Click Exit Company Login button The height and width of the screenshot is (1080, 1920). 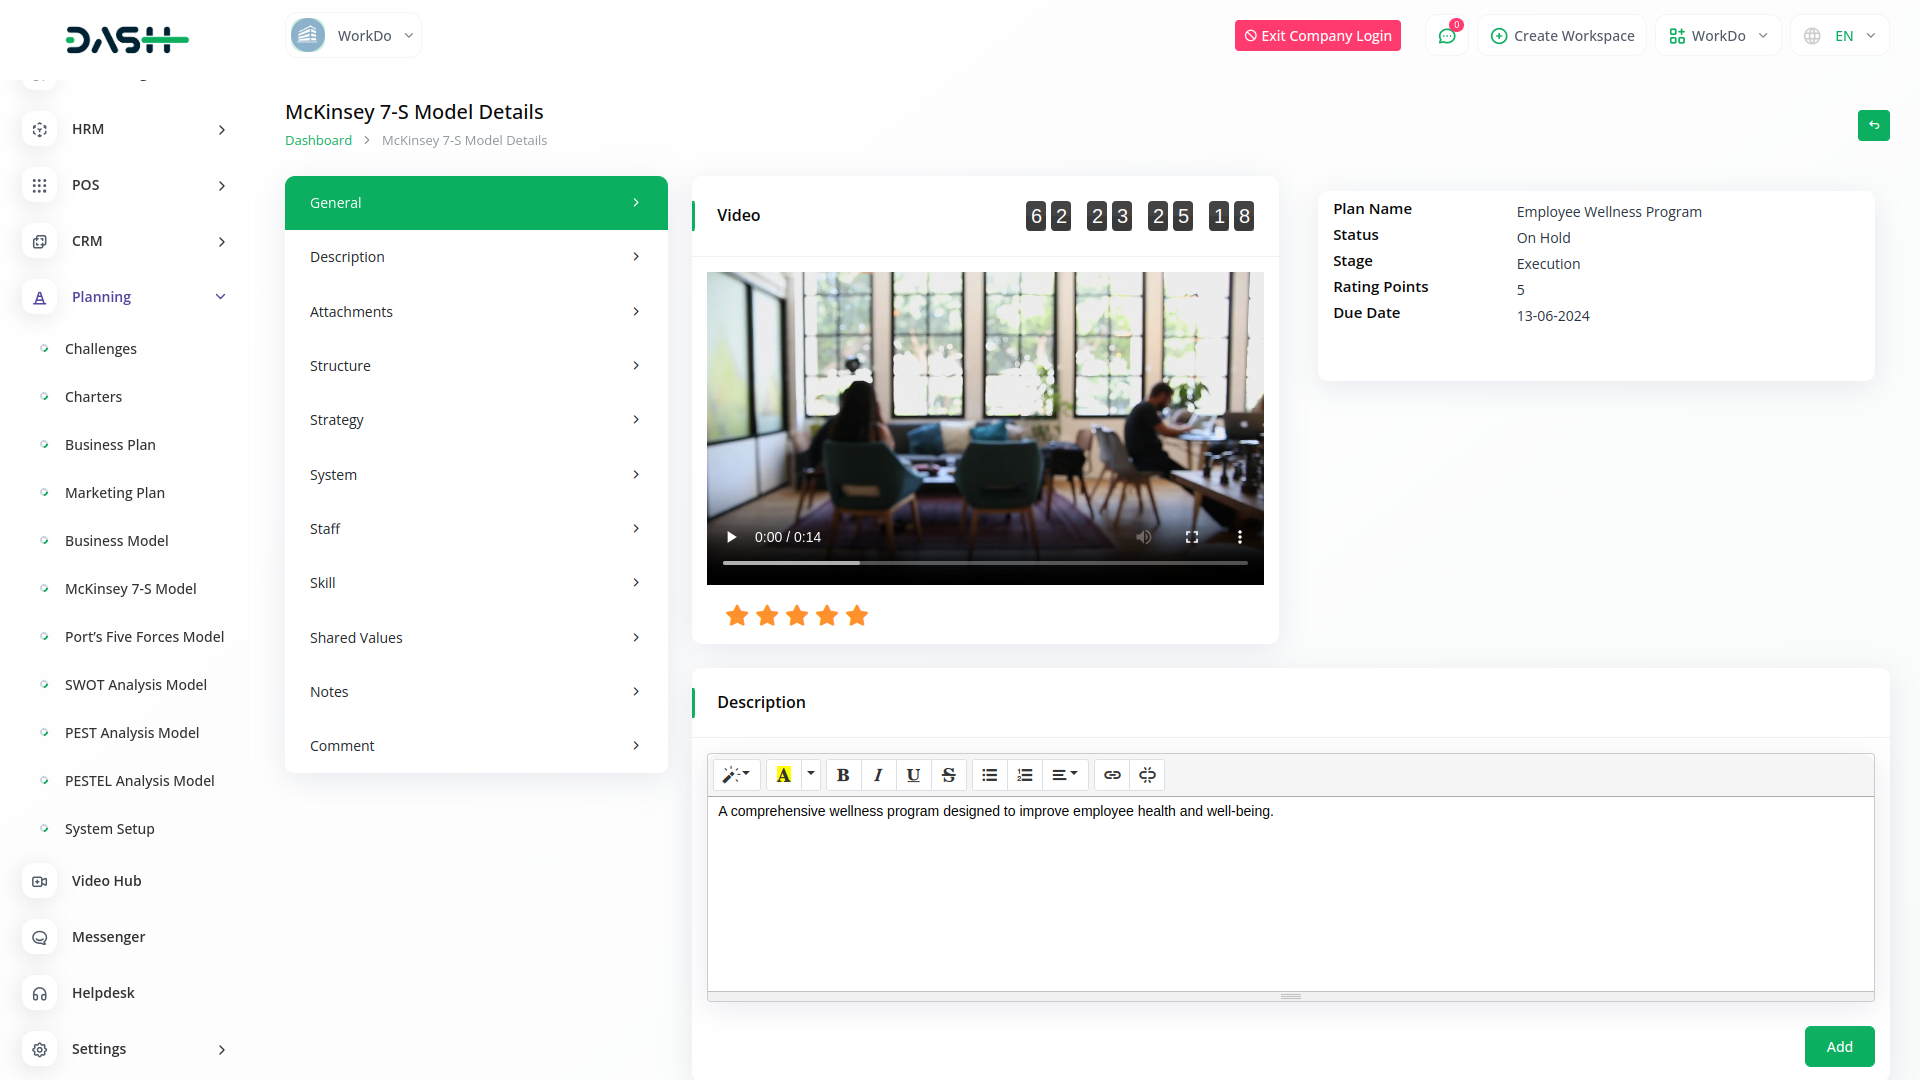point(1317,36)
